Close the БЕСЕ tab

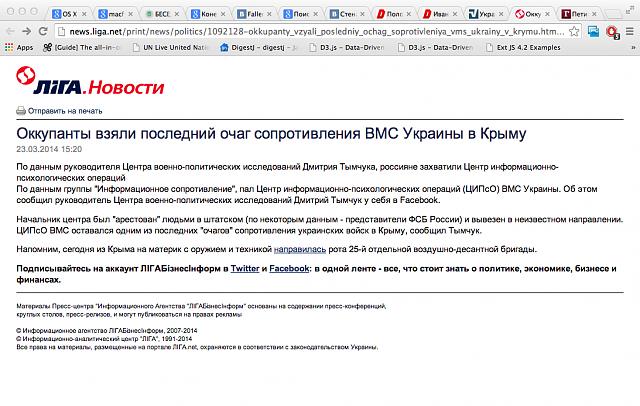click(177, 14)
